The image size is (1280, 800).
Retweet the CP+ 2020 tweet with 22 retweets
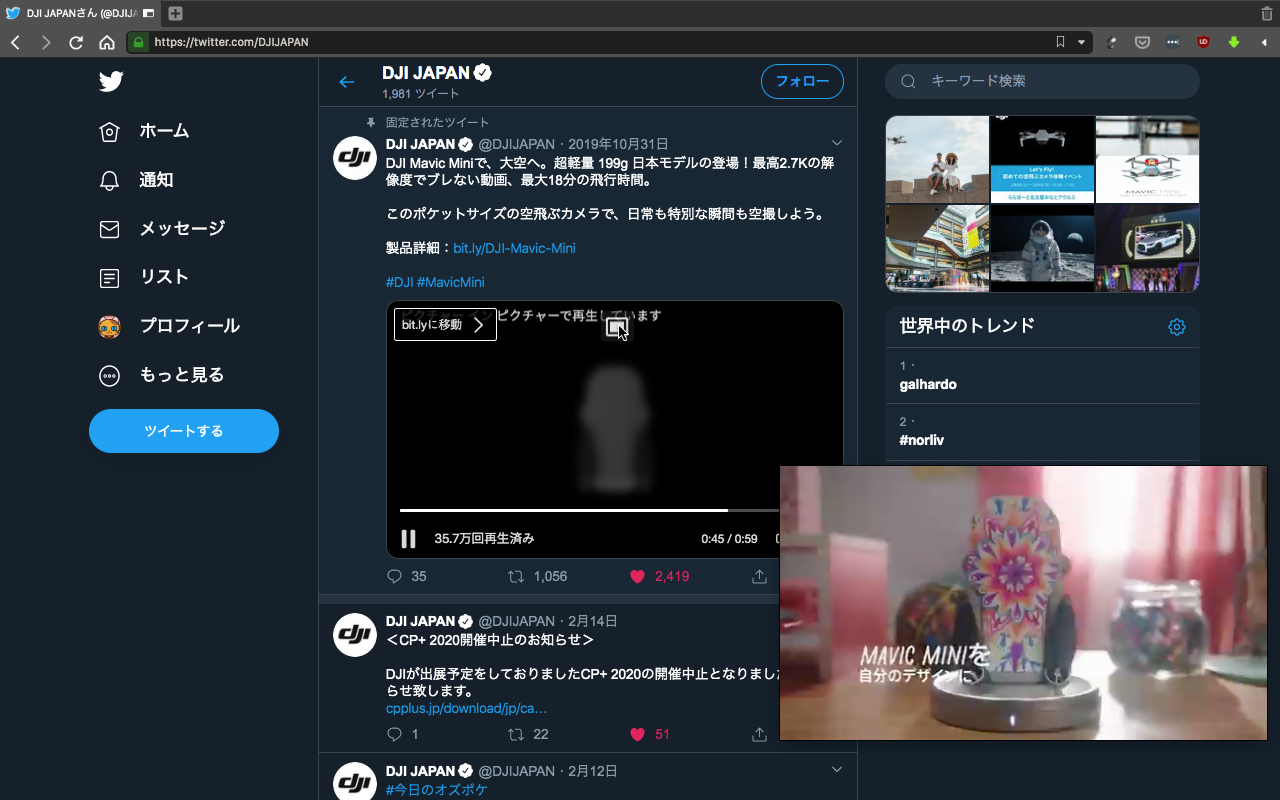(x=516, y=735)
